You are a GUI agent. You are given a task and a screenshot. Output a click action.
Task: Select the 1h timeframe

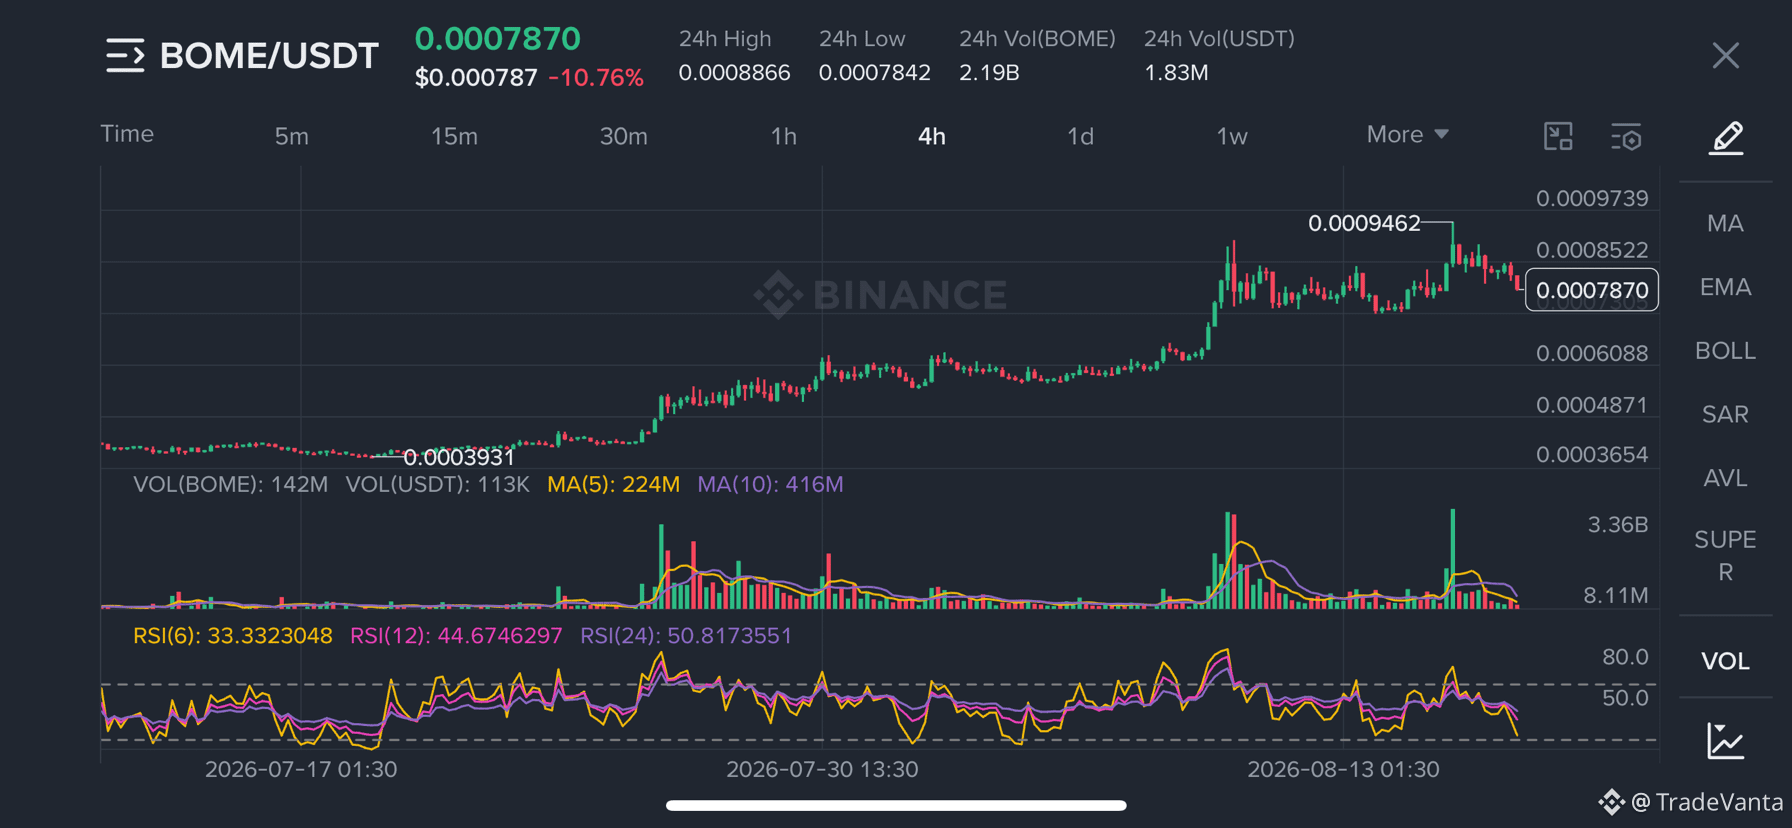[784, 136]
